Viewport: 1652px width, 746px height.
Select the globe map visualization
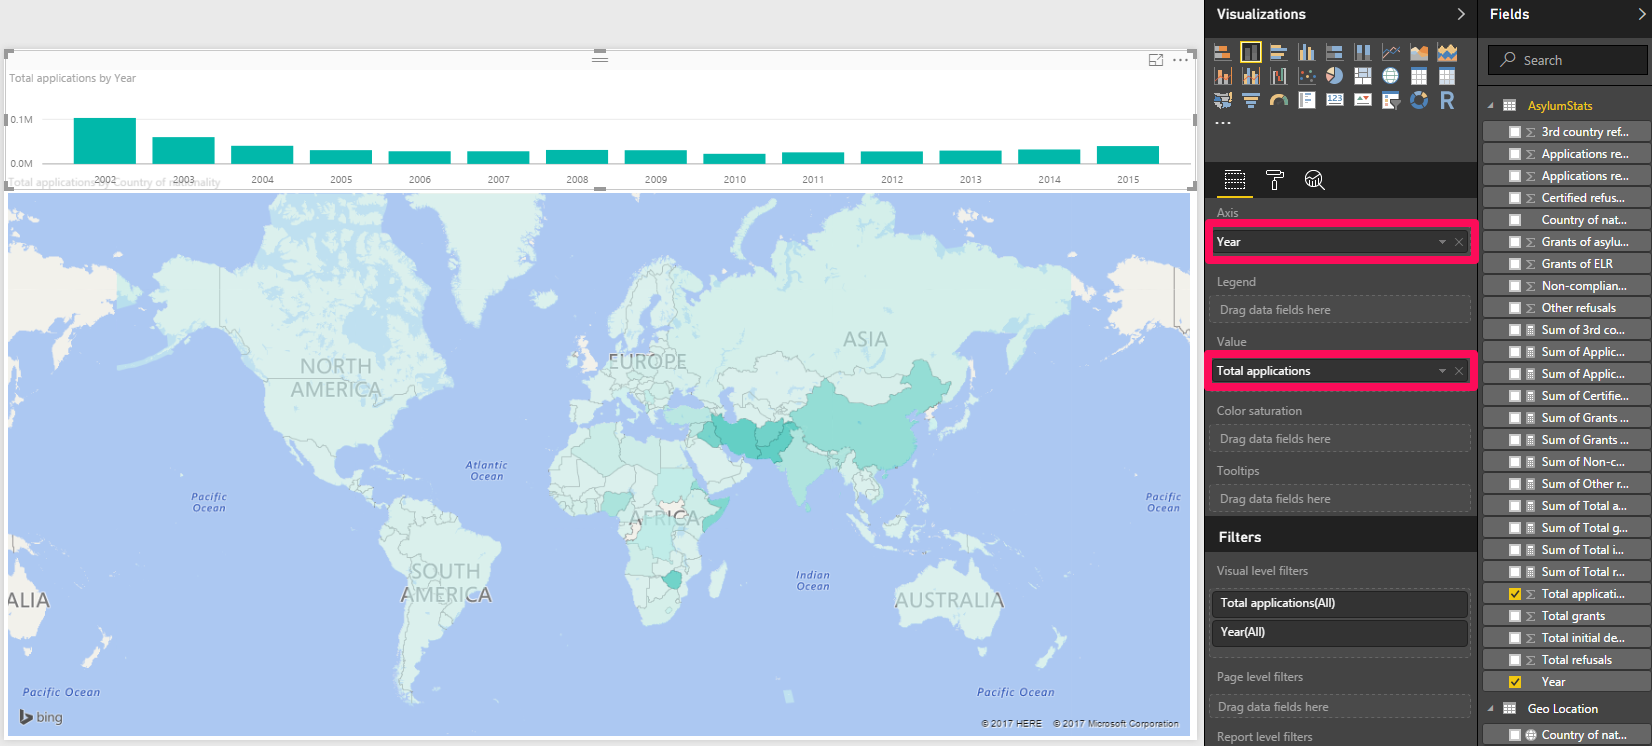tap(1391, 76)
